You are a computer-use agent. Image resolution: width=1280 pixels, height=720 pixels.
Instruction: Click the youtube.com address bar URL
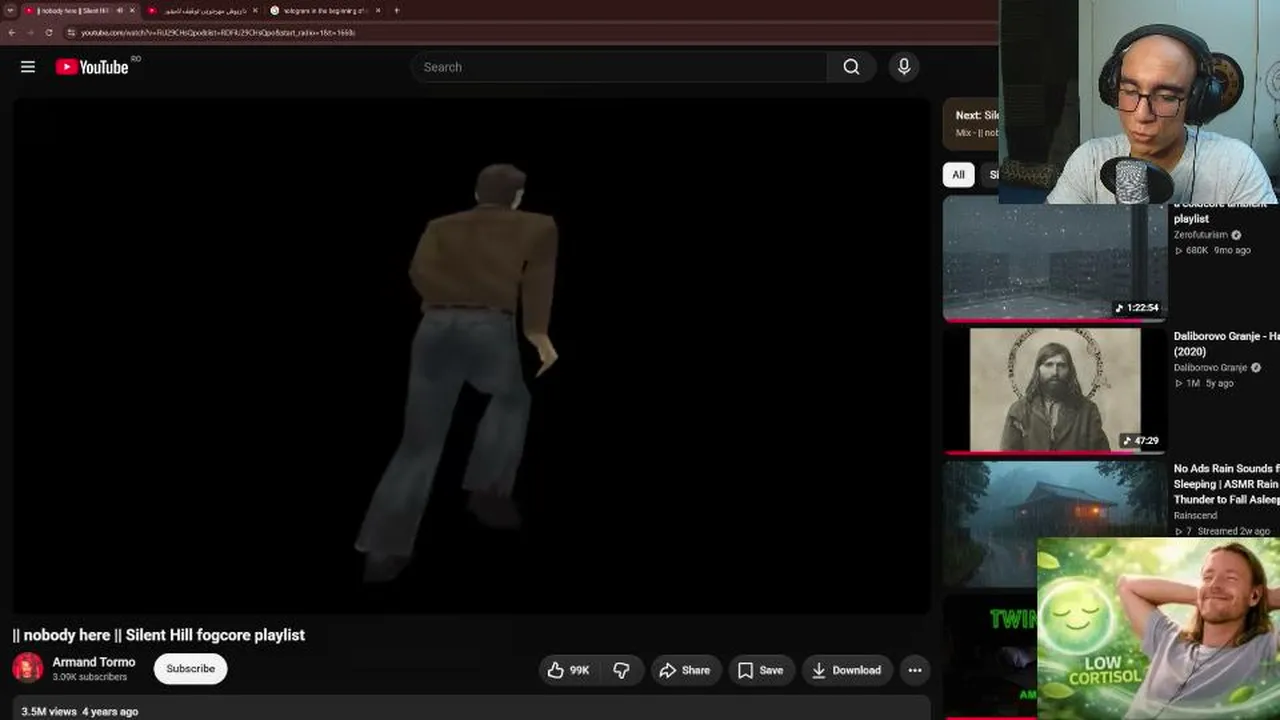coord(218,32)
